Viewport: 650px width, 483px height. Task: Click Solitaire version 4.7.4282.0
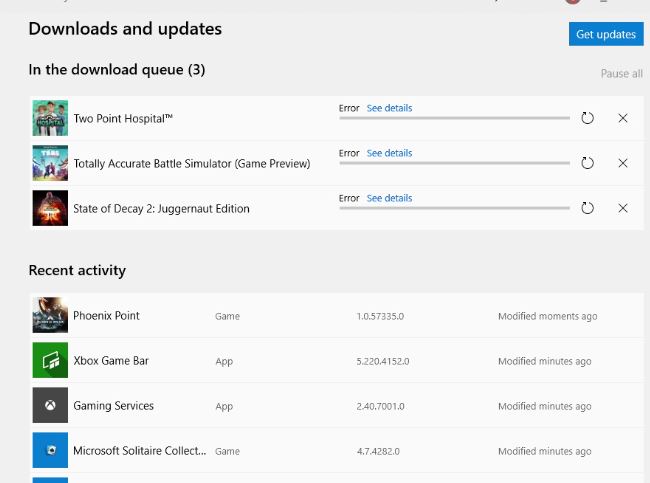click(x=378, y=451)
